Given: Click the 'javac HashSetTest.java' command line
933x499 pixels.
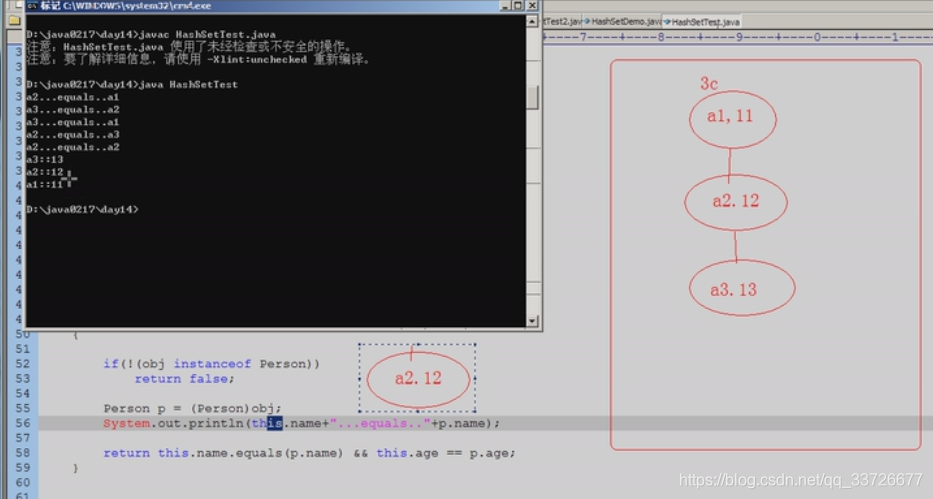Looking at the screenshot, I should click(x=151, y=34).
